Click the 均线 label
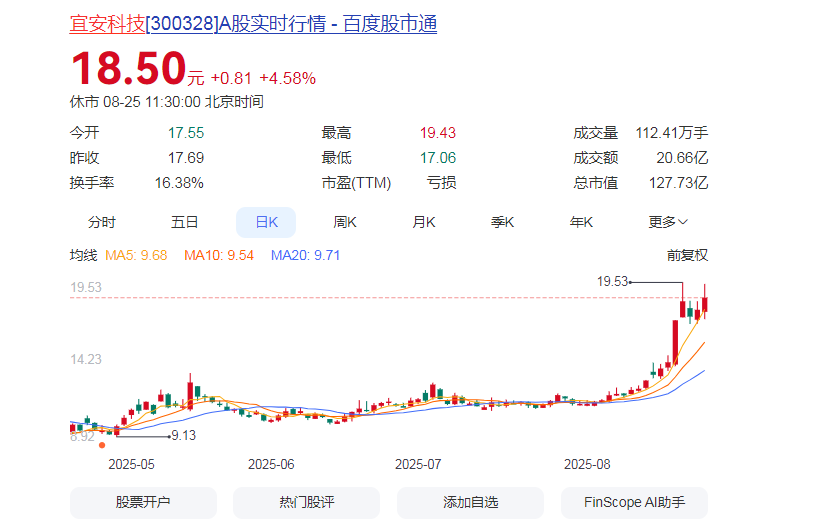The image size is (814, 522). (x=84, y=255)
